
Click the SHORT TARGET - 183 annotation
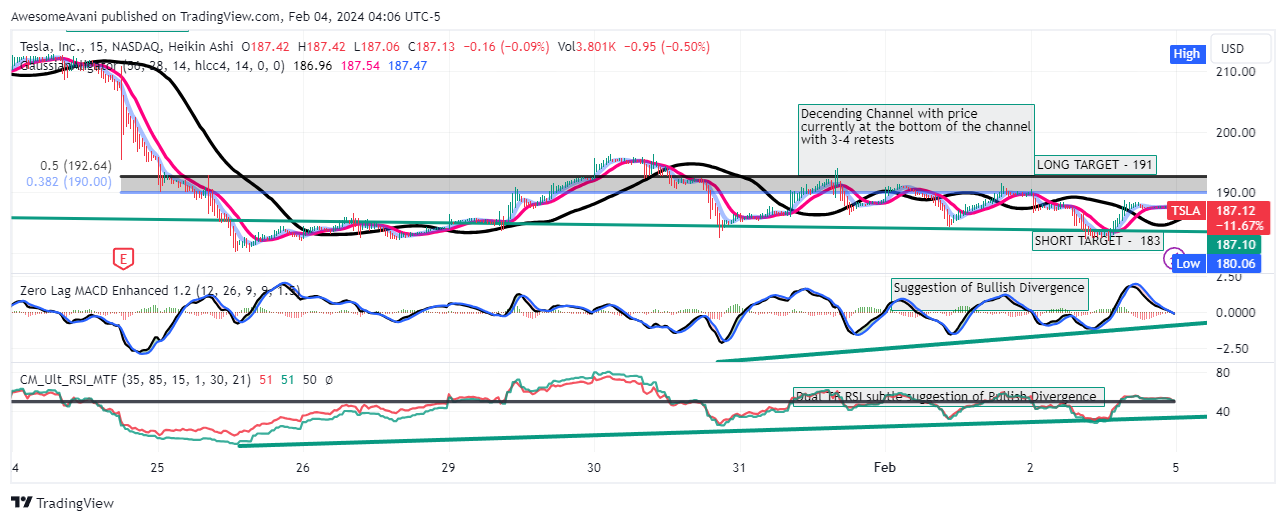click(x=1097, y=241)
